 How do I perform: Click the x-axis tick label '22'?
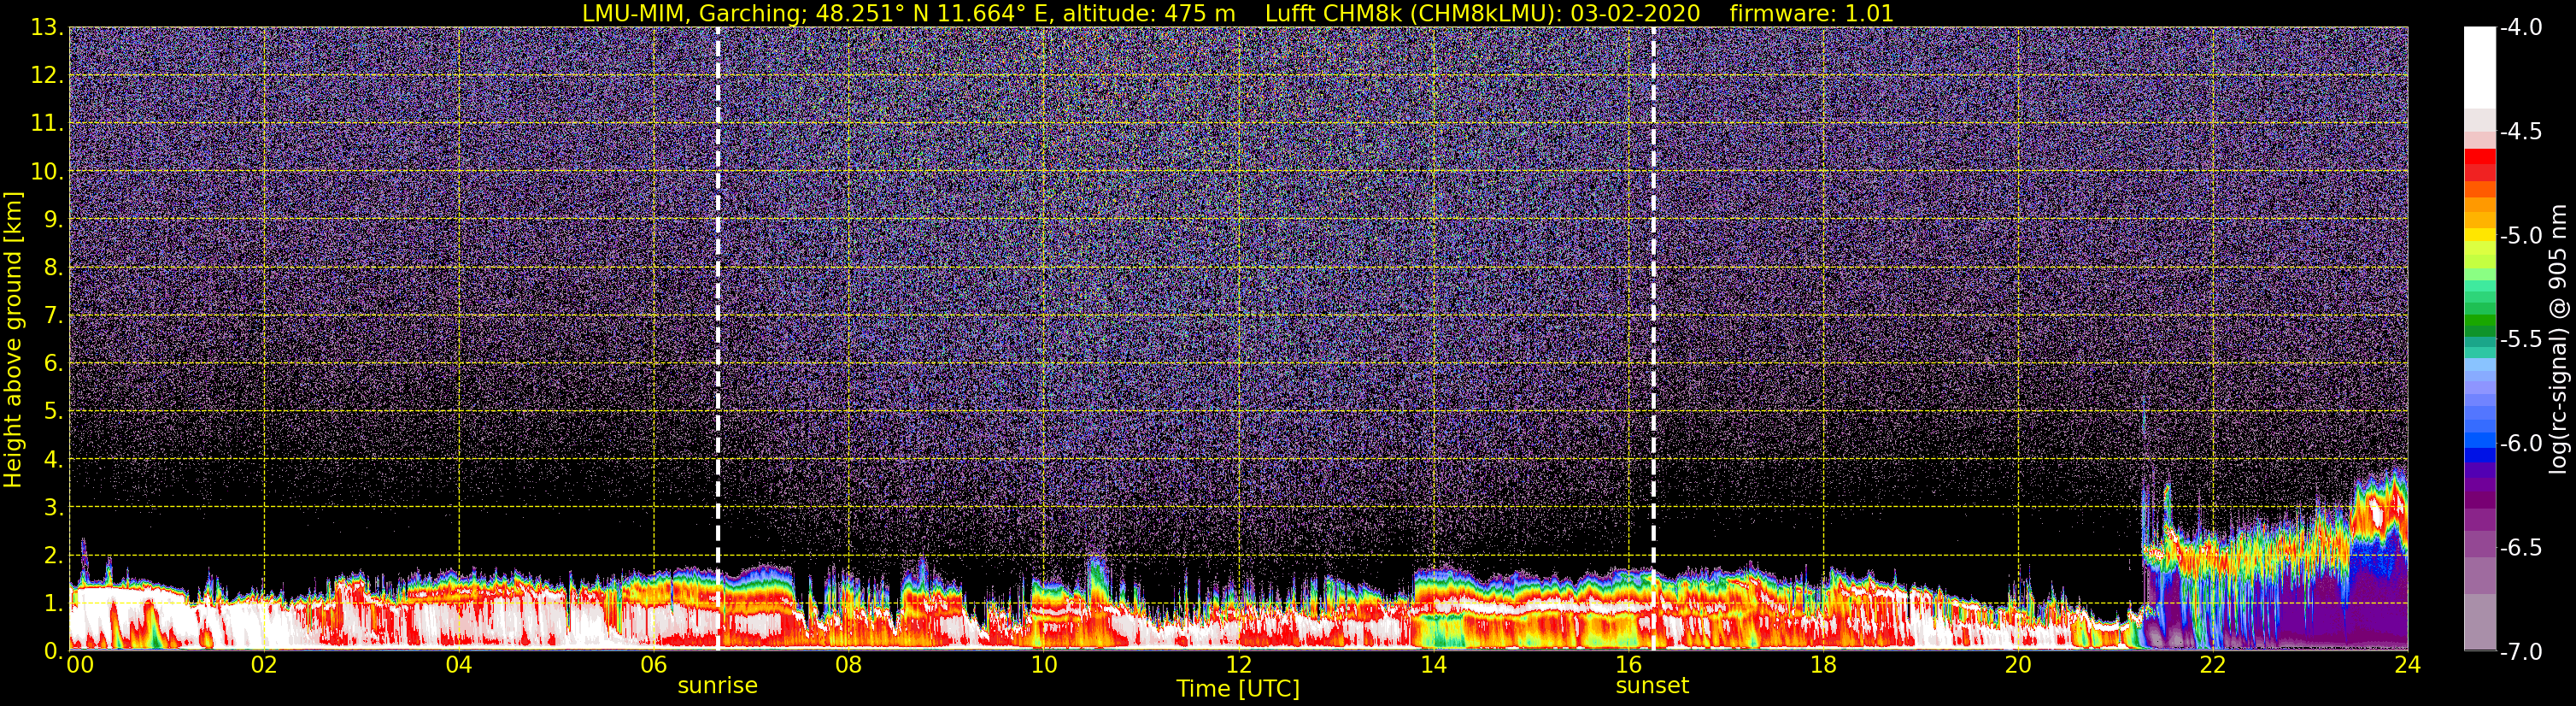[2213, 666]
